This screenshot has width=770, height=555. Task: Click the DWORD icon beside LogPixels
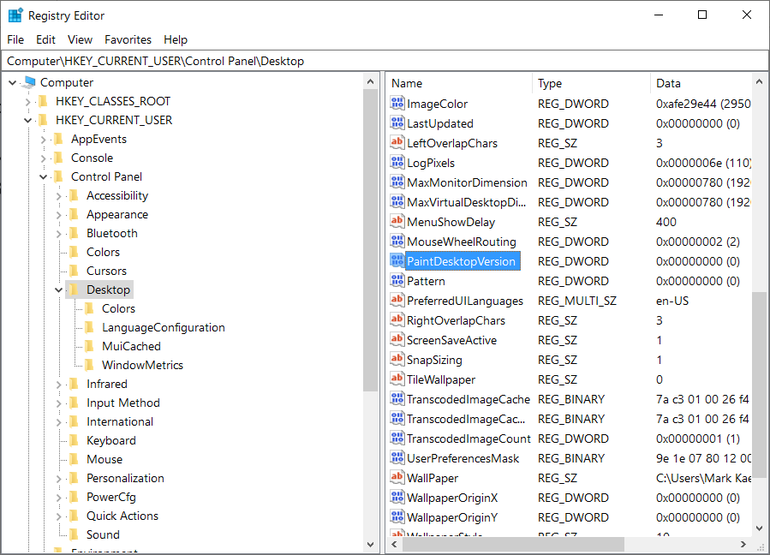click(x=397, y=162)
